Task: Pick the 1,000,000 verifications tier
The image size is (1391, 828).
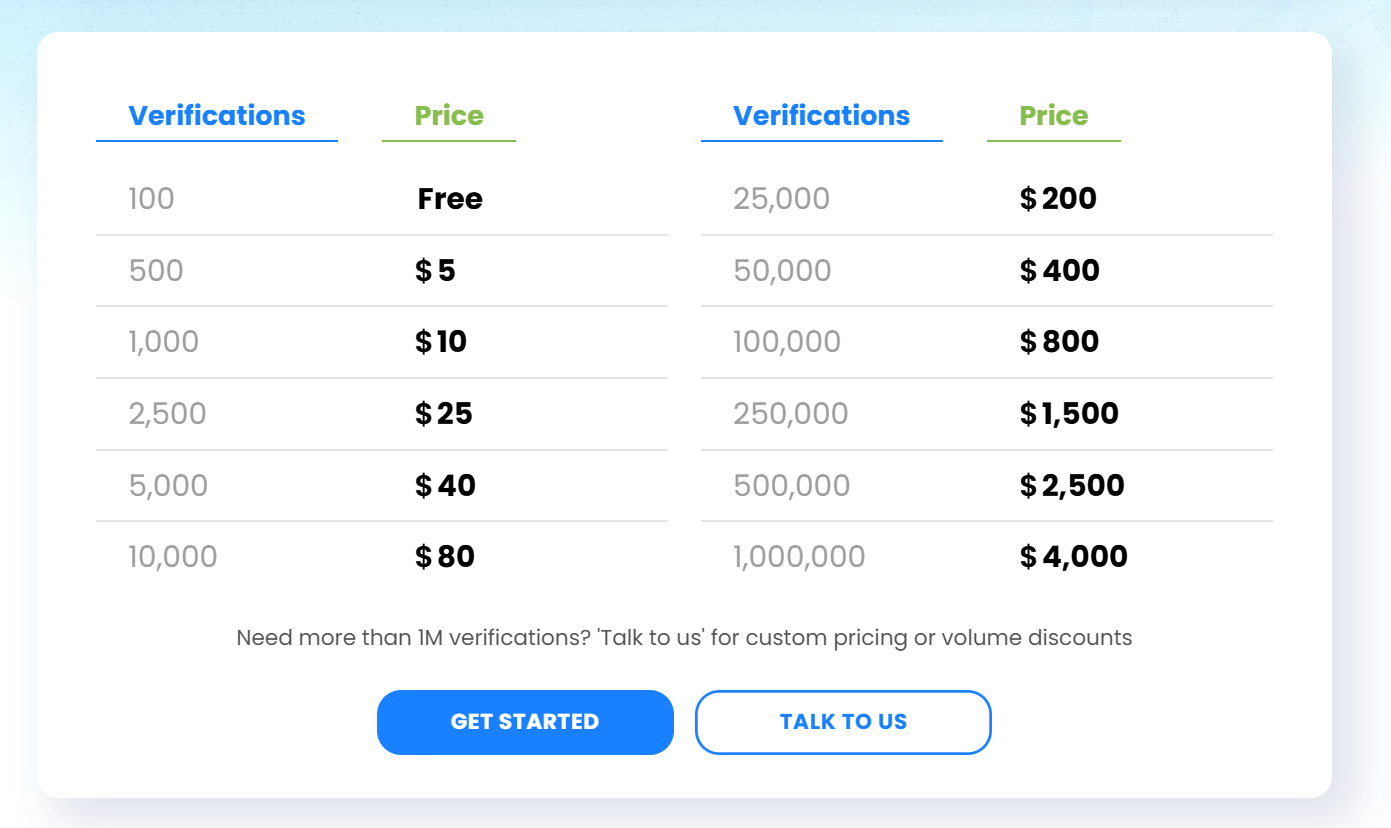Action: coord(799,557)
